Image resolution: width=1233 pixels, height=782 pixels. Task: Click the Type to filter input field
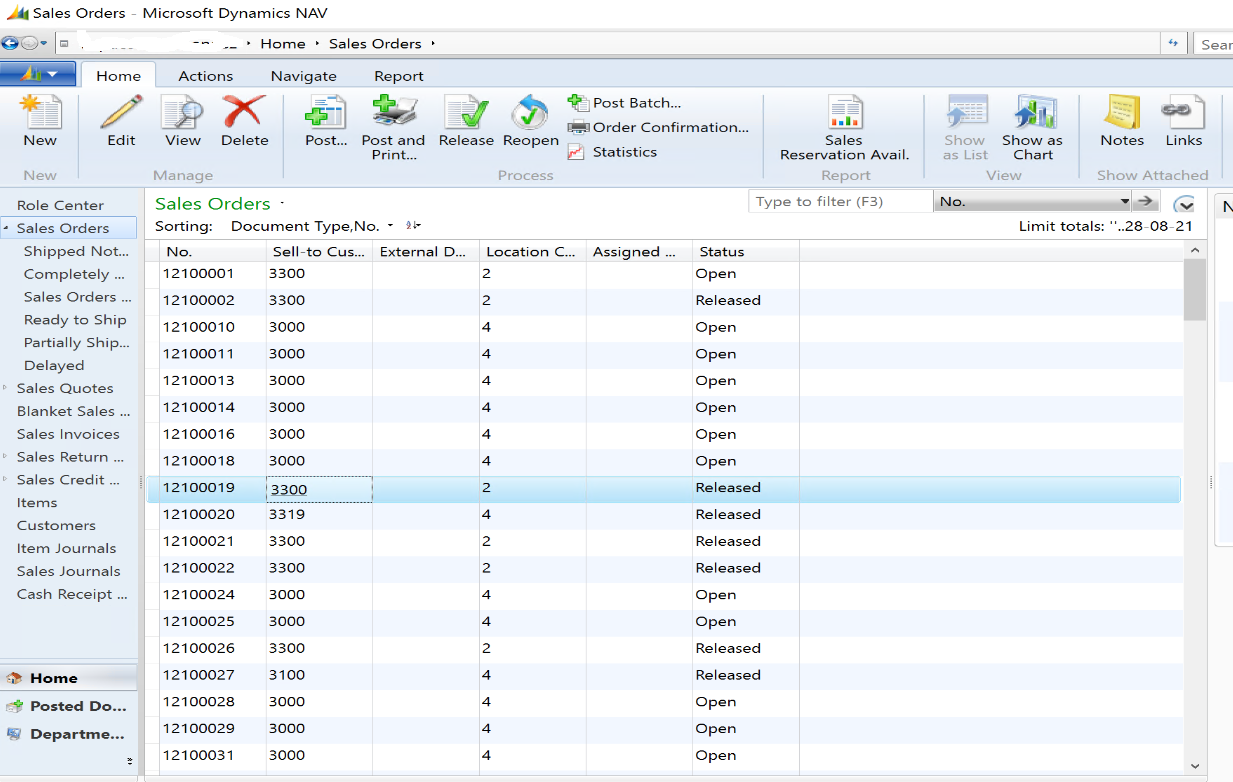click(x=840, y=201)
